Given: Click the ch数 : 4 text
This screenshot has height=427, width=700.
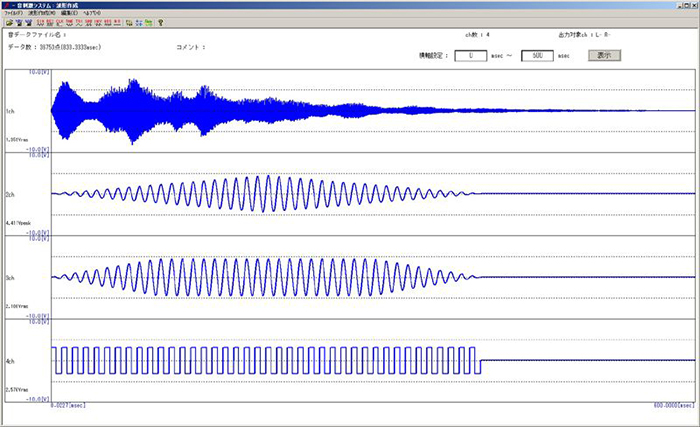Looking at the screenshot, I should pos(477,34).
